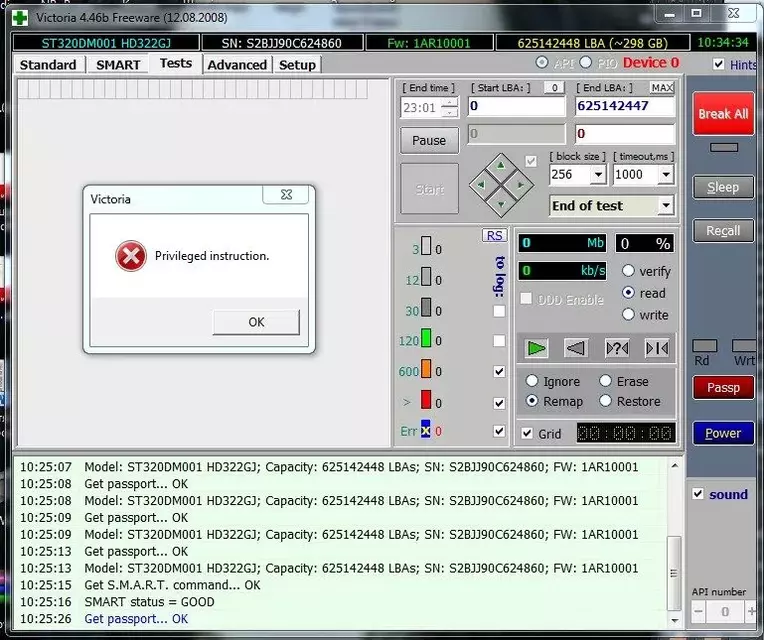The image size is (764, 640).
Task: Select the Restore radio option
Action: [605, 401]
